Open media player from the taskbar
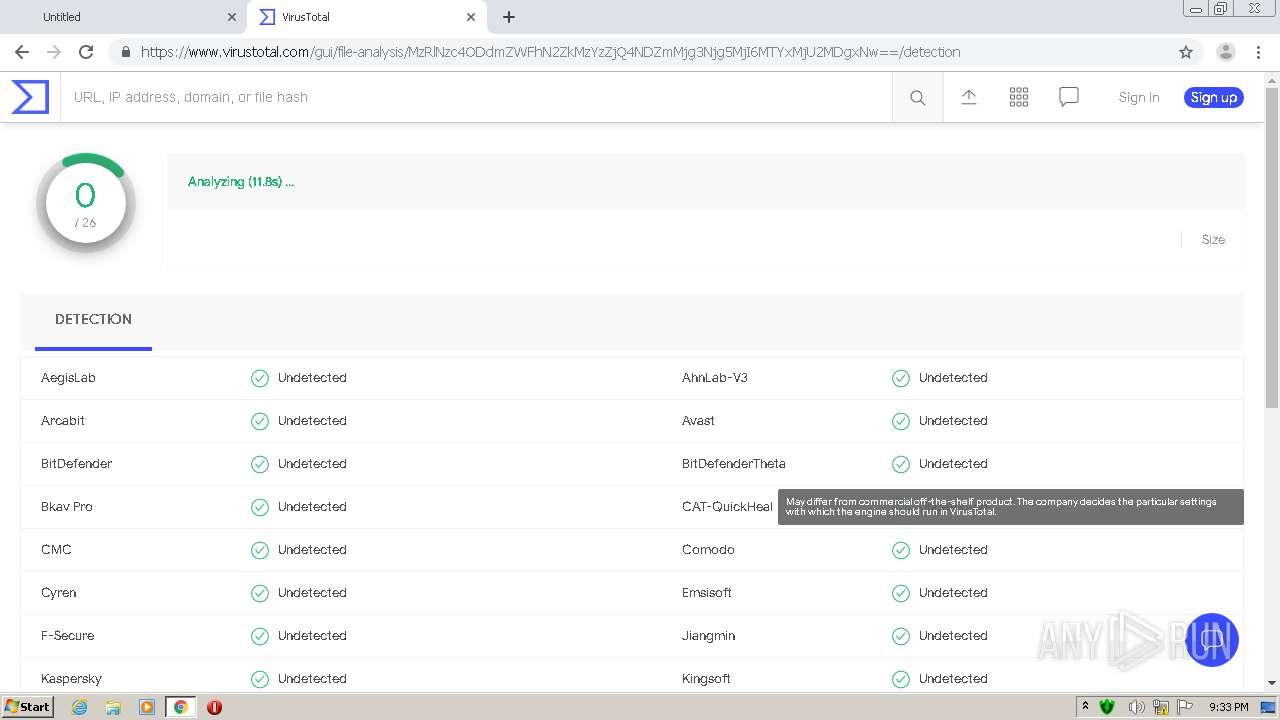Viewport: 1280px width, 720px height. 147,707
